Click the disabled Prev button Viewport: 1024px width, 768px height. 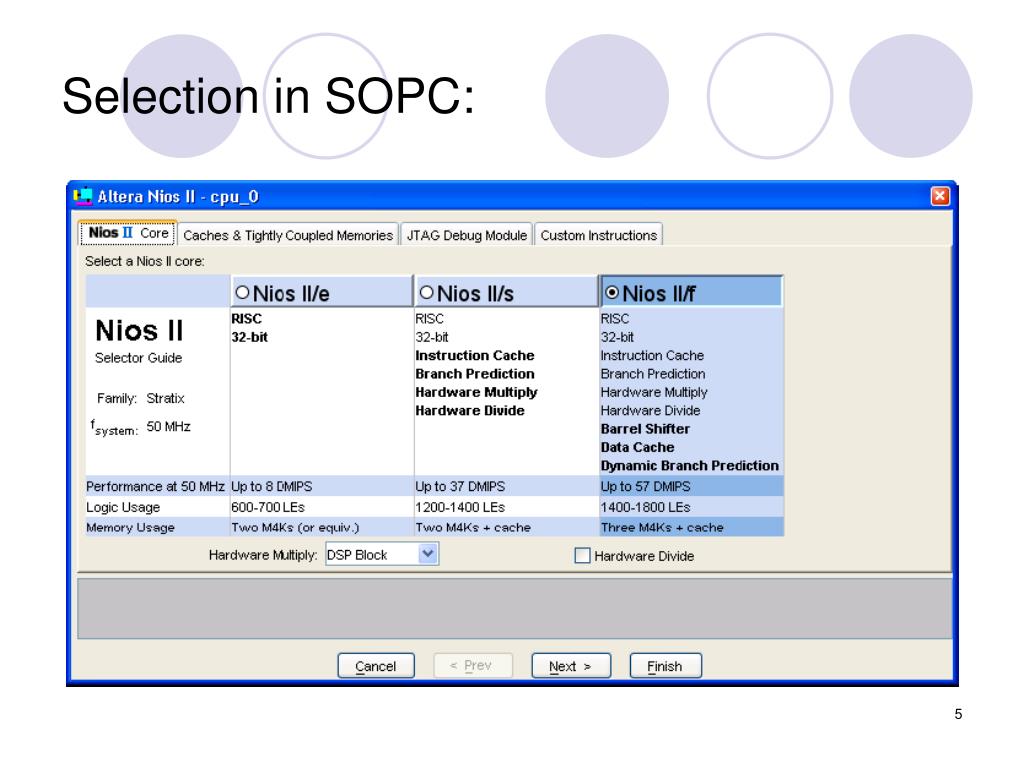coord(472,665)
